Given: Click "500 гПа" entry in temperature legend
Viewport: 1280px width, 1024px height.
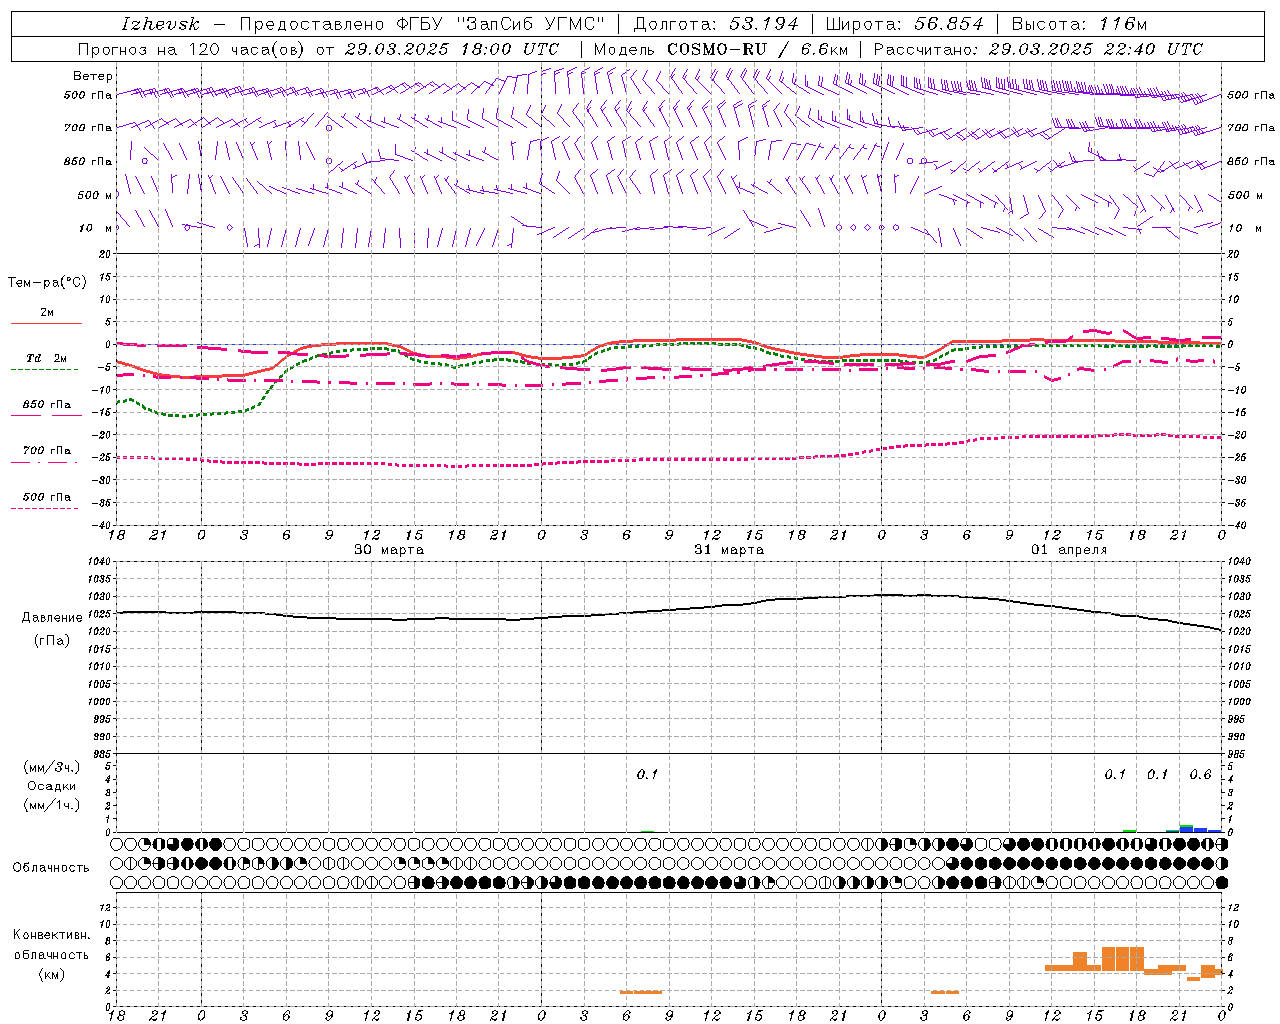Looking at the screenshot, I should click(x=47, y=497).
